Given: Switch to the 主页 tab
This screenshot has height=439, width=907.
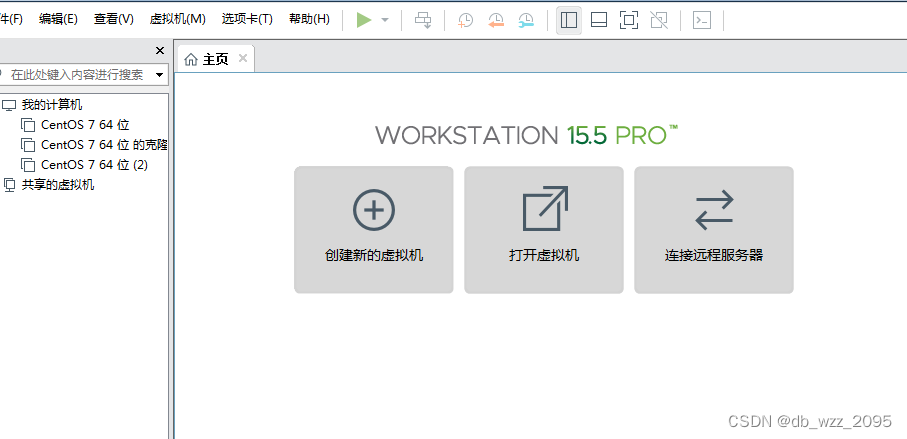Looking at the screenshot, I should [x=215, y=59].
